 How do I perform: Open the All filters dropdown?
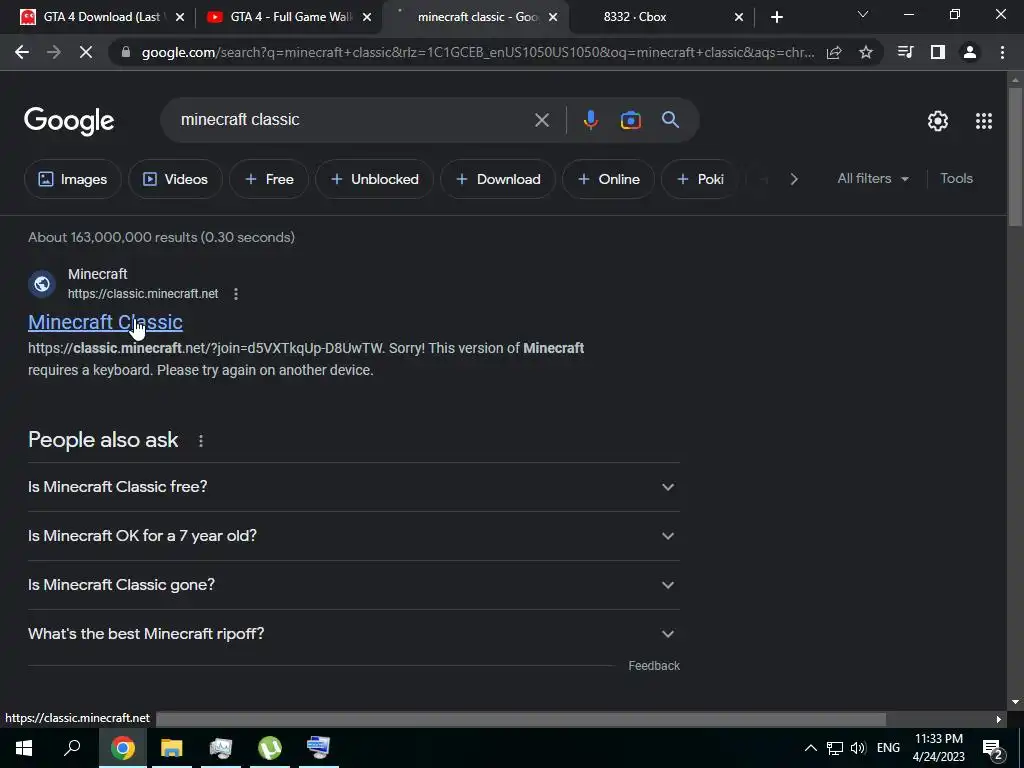click(873, 179)
